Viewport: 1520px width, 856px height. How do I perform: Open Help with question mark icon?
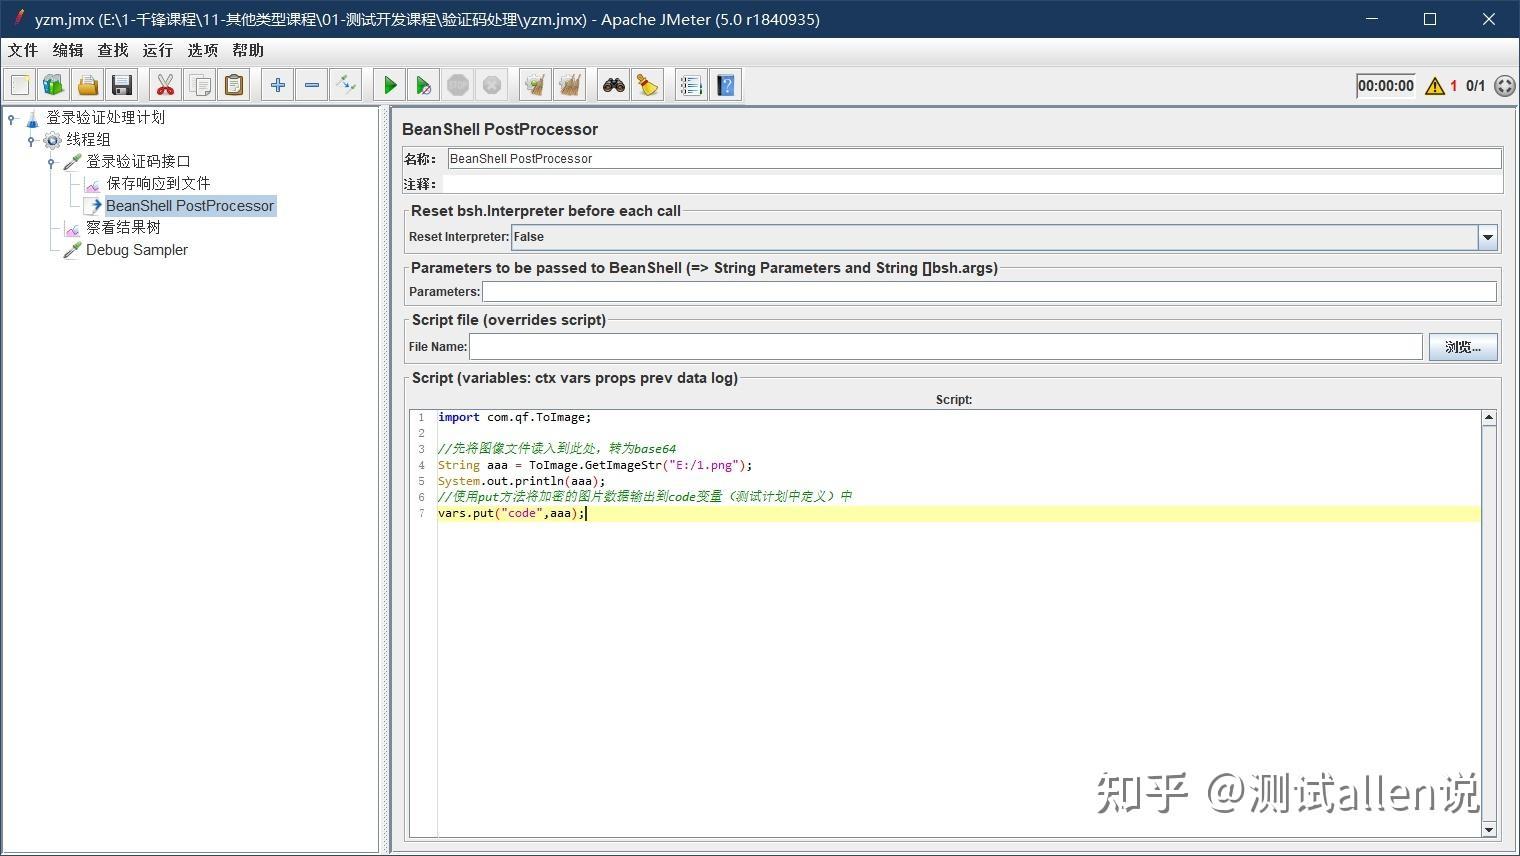[x=726, y=85]
